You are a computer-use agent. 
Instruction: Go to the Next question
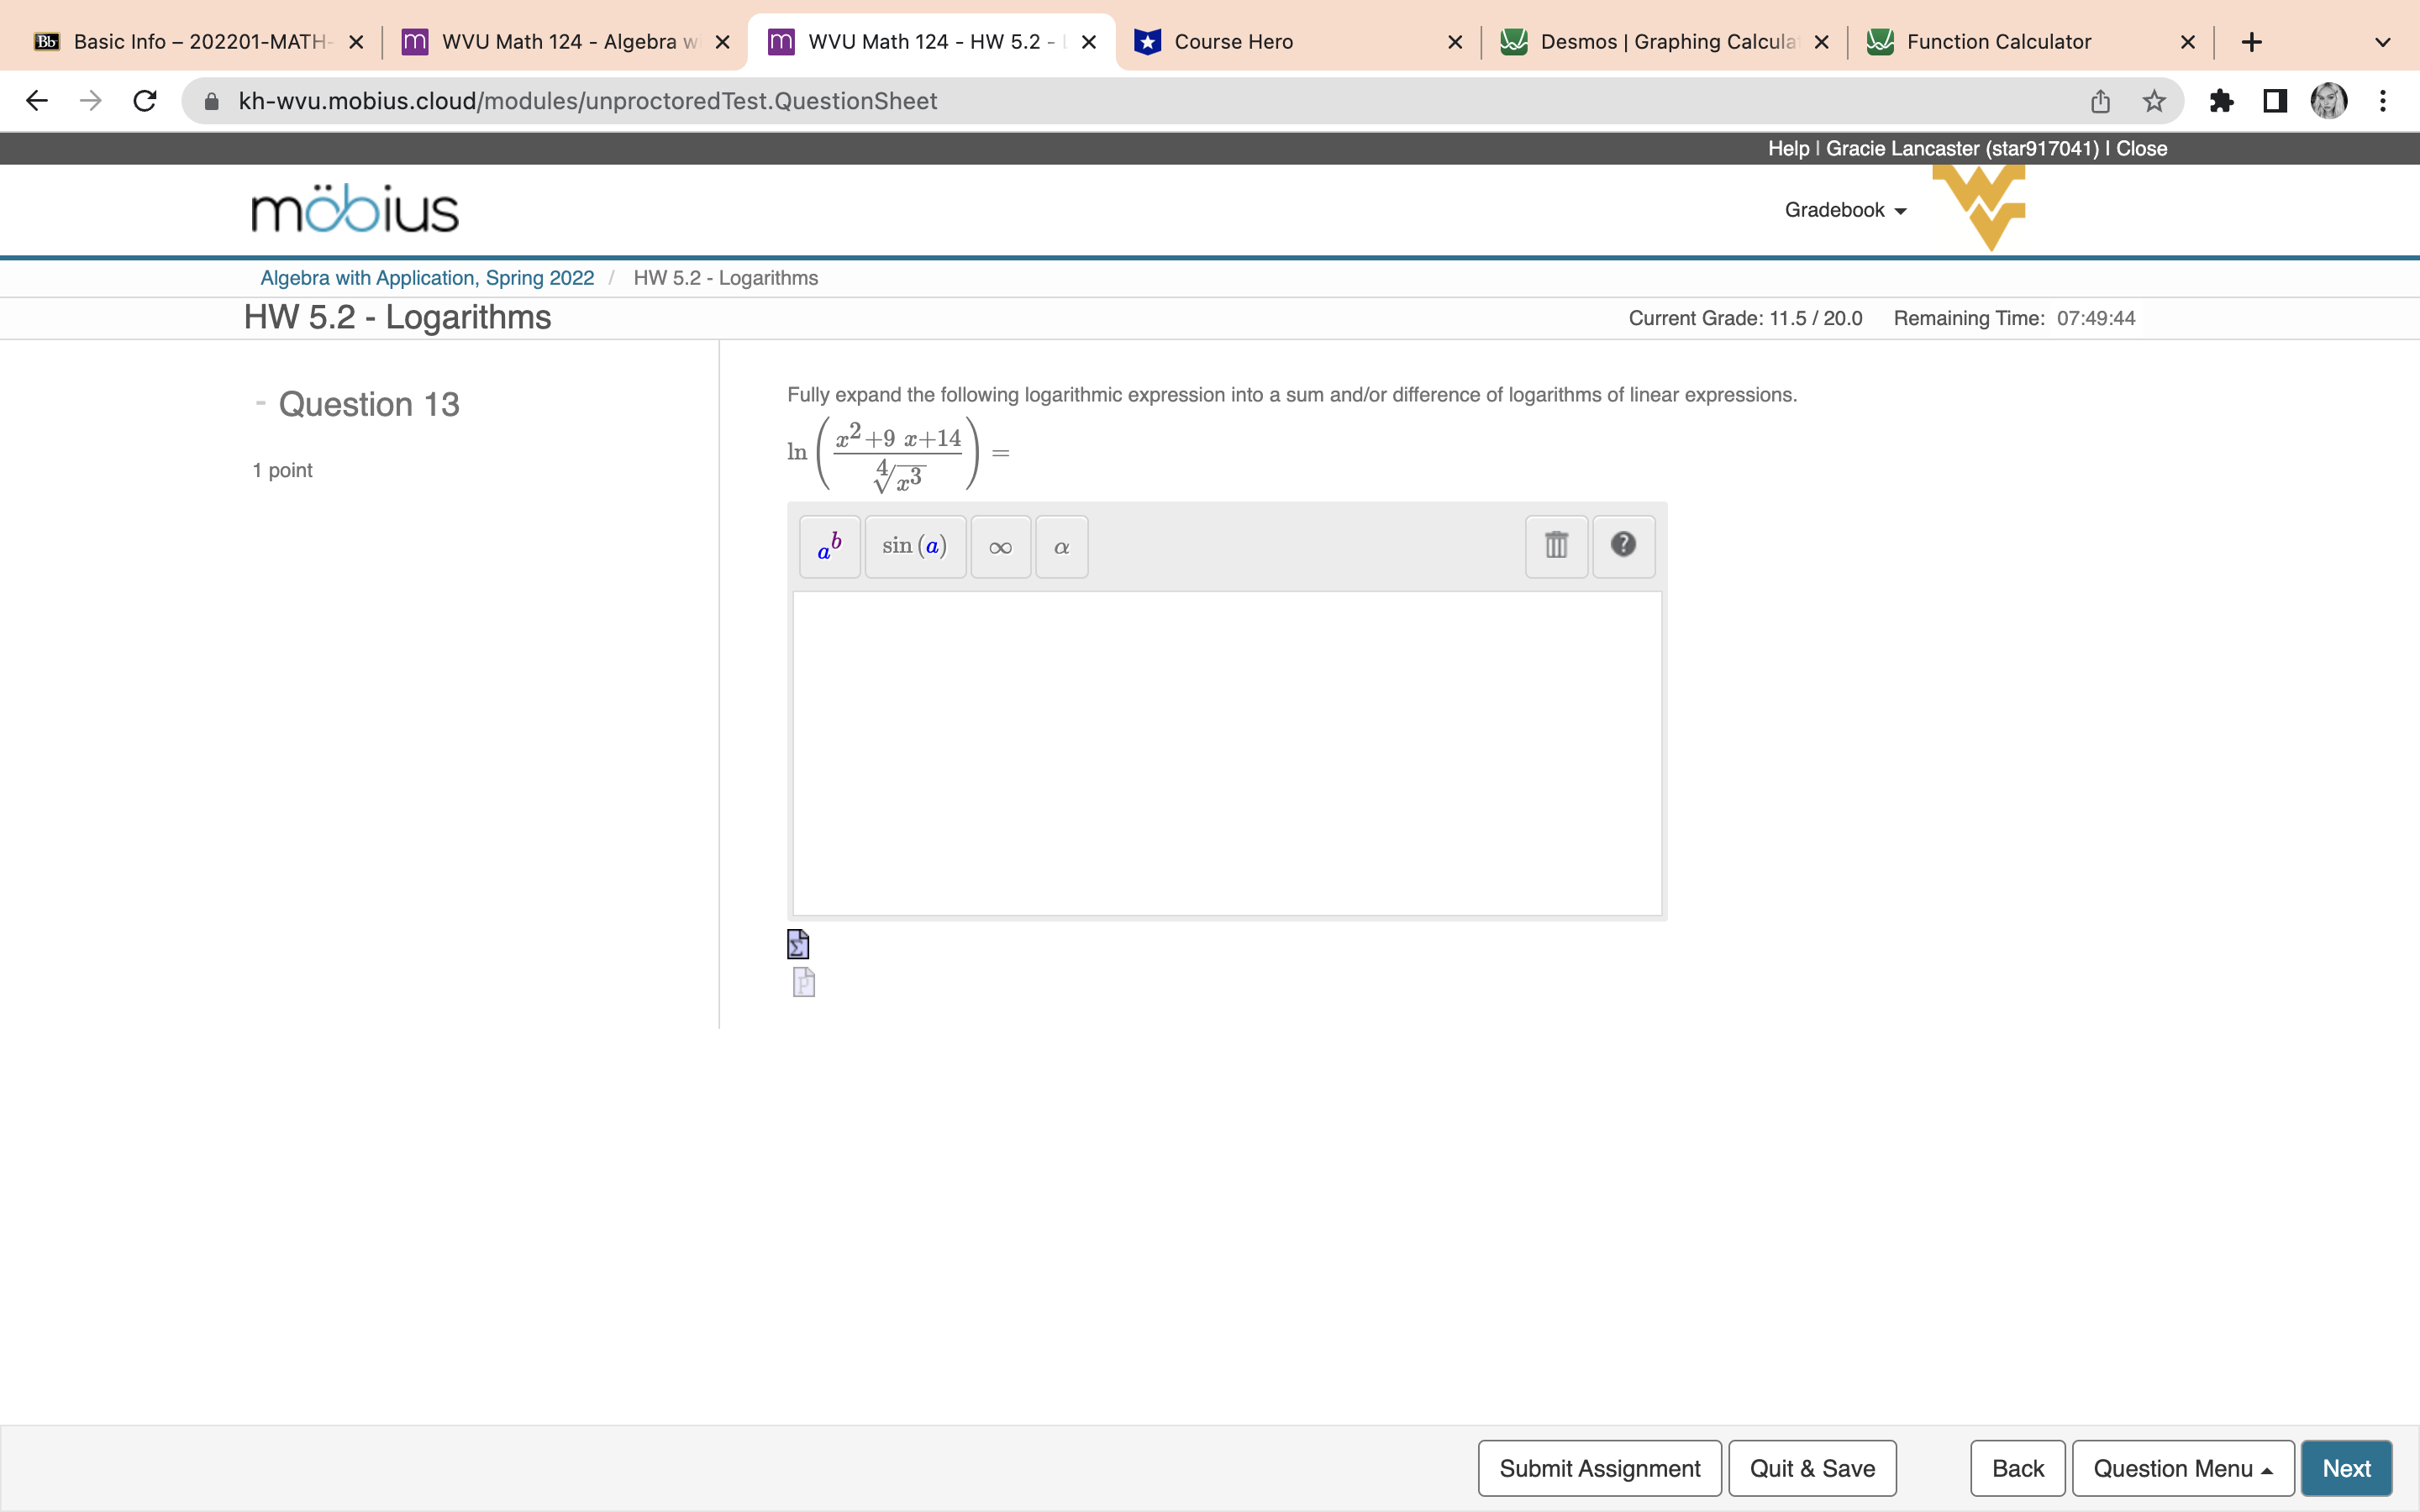(2345, 1468)
